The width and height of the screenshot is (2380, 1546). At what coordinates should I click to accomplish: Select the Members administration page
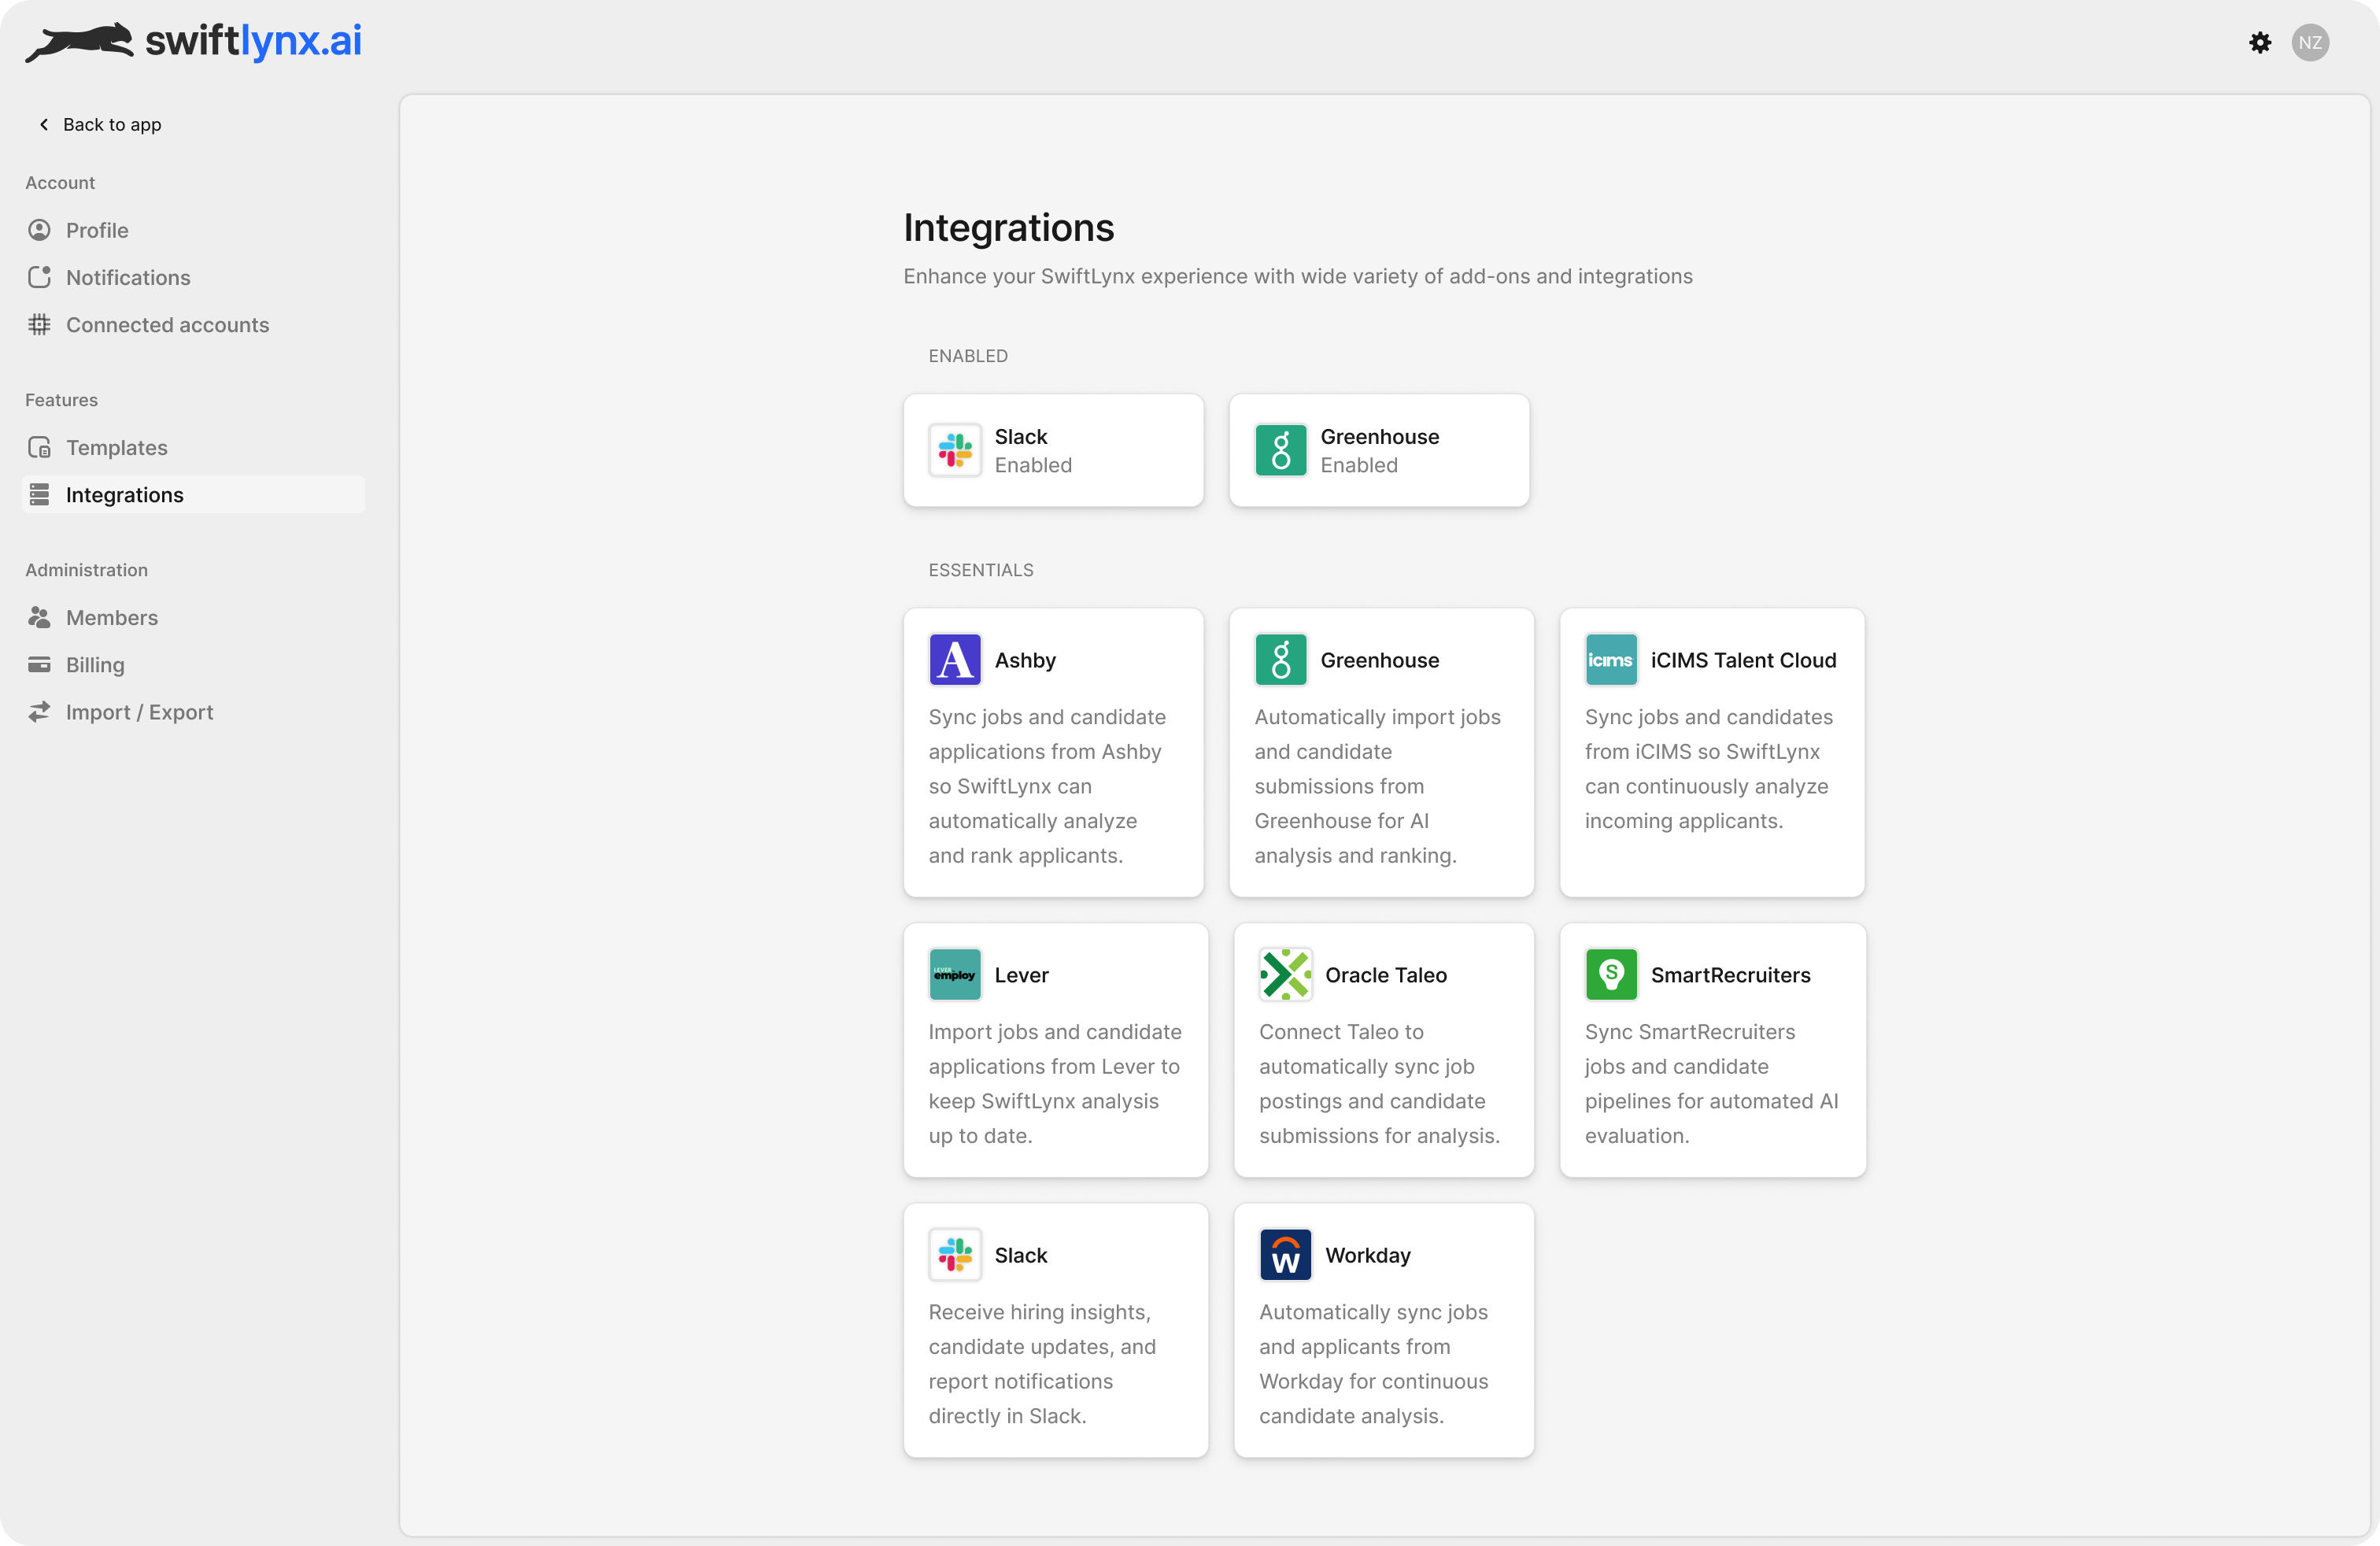[111, 618]
